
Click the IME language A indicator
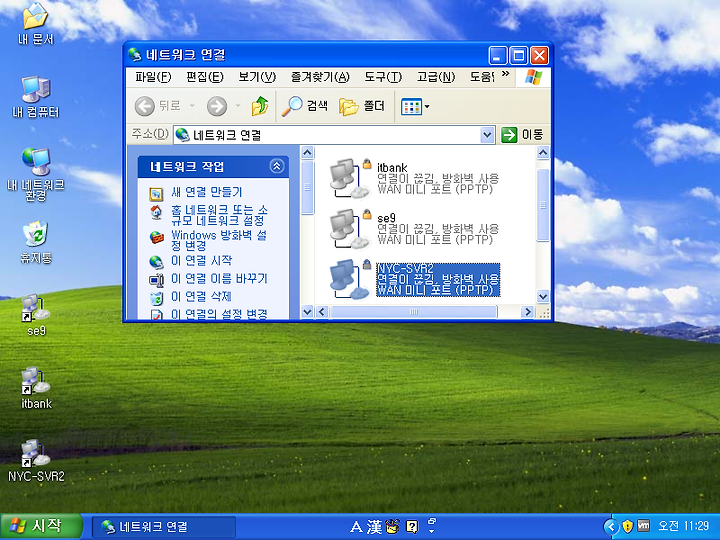356,527
